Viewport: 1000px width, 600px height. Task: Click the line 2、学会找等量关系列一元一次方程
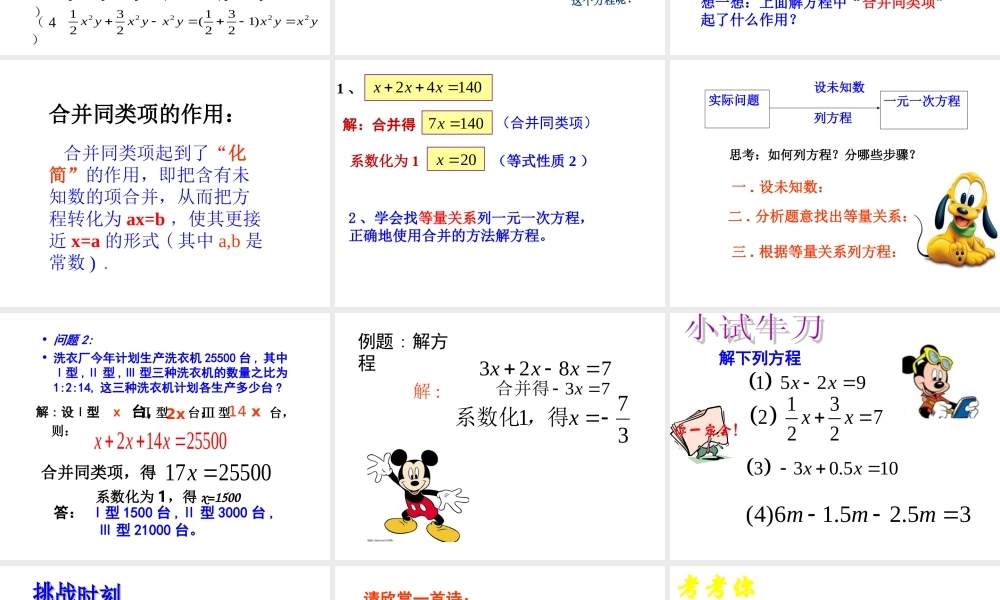tap(467, 218)
